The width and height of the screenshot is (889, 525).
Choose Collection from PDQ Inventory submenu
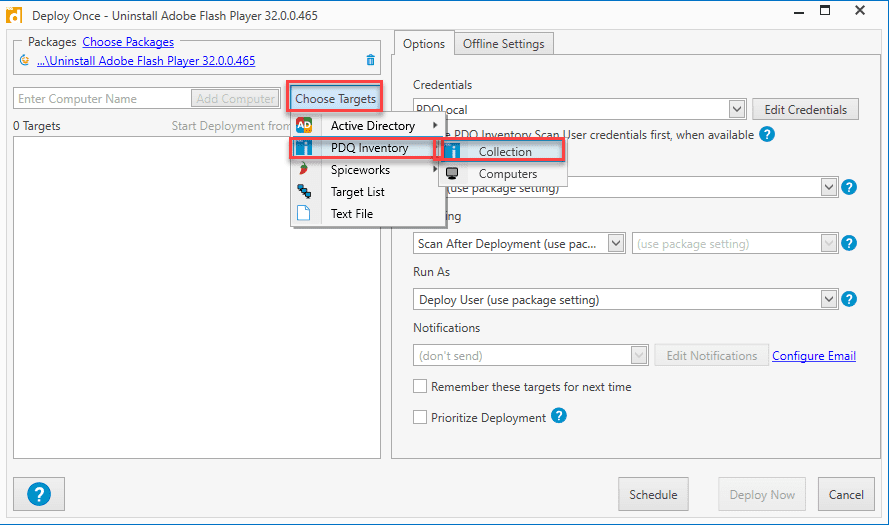(502, 151)
